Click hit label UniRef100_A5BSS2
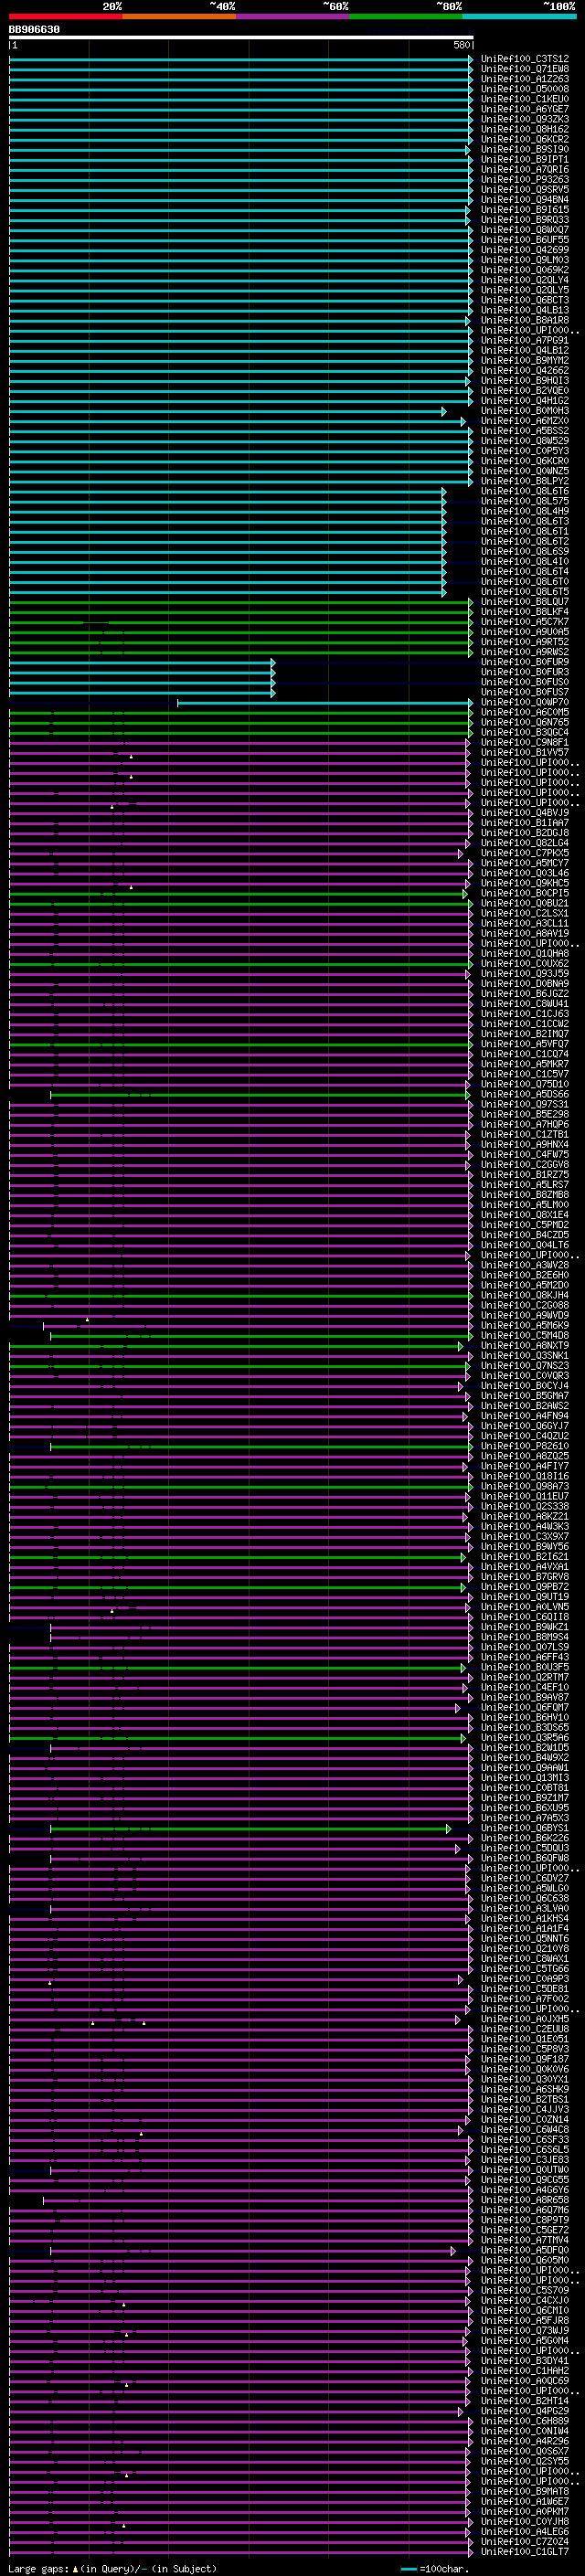The height and width of the screenshot is (2576, 585). [525, 431]
